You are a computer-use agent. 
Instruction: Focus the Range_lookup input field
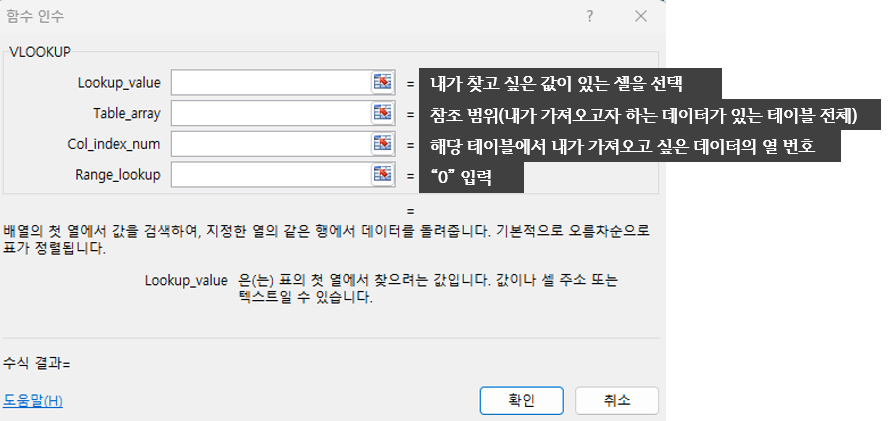(x=271, y=174)
